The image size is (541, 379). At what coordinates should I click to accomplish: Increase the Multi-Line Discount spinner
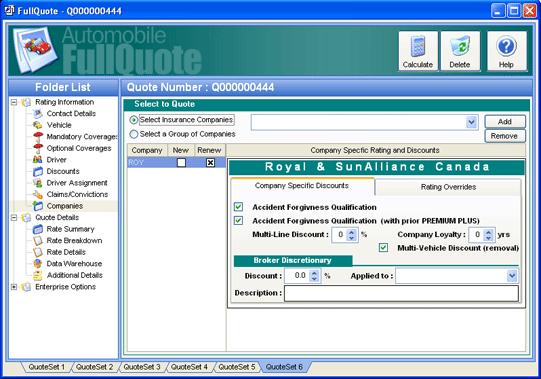tap(352, 232)
